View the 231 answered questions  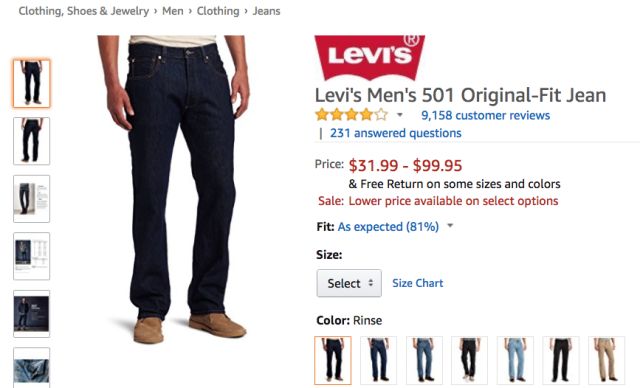pos(396,133)
